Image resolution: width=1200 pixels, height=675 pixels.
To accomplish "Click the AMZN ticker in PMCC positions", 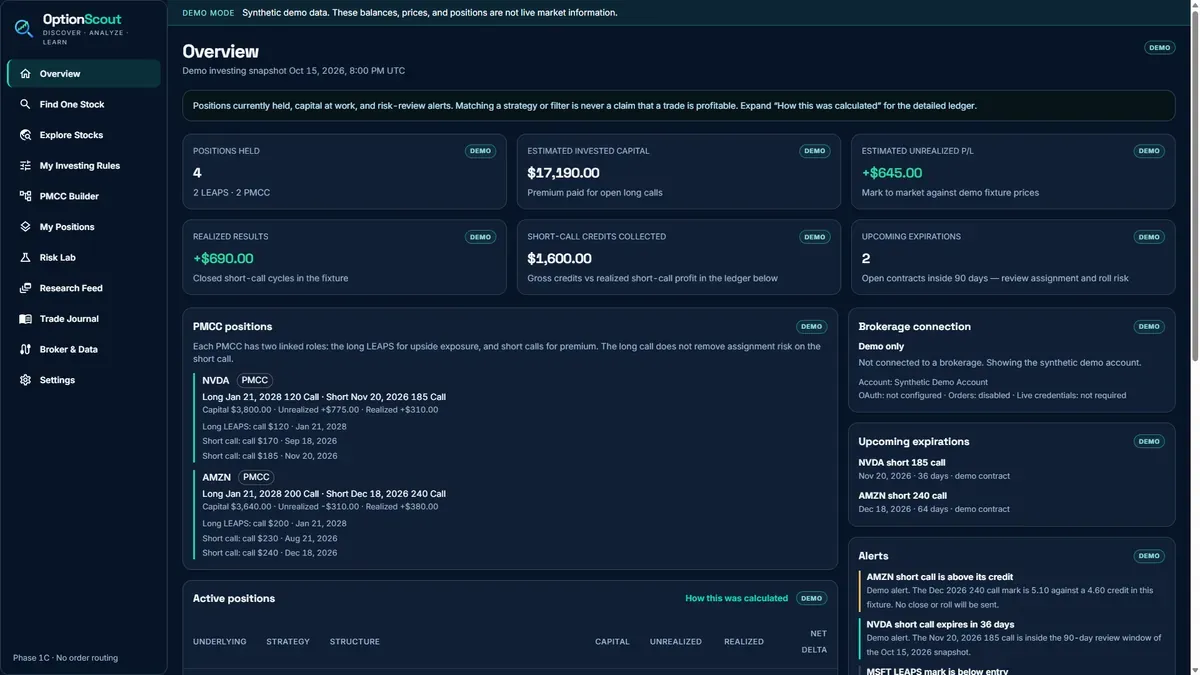I will pyautogui.click(x=217, y=477).
